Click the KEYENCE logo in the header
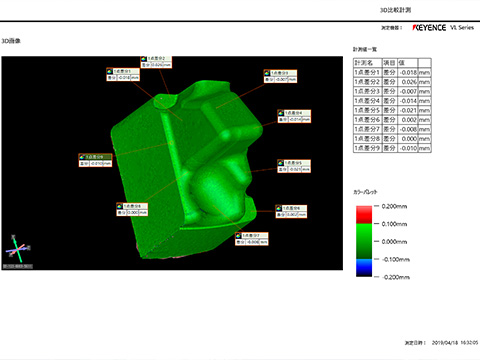480x360 pixels. pyautogui.click(x=429, y=28)
